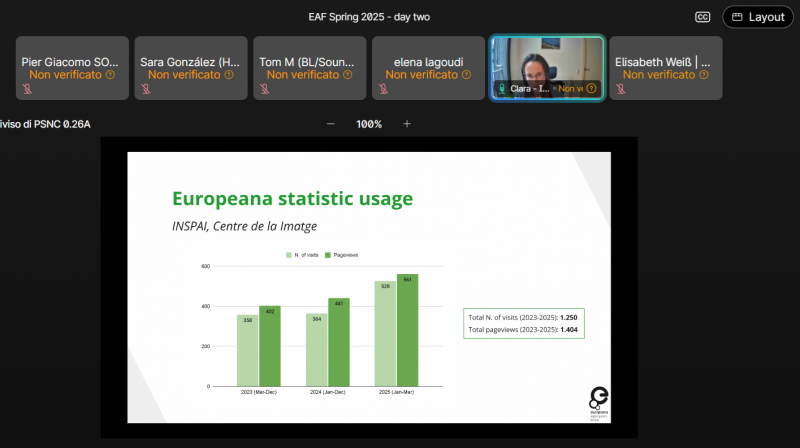Click the 200 y-axis value
This screenshot has width=800, height=448.
[206, 346]
